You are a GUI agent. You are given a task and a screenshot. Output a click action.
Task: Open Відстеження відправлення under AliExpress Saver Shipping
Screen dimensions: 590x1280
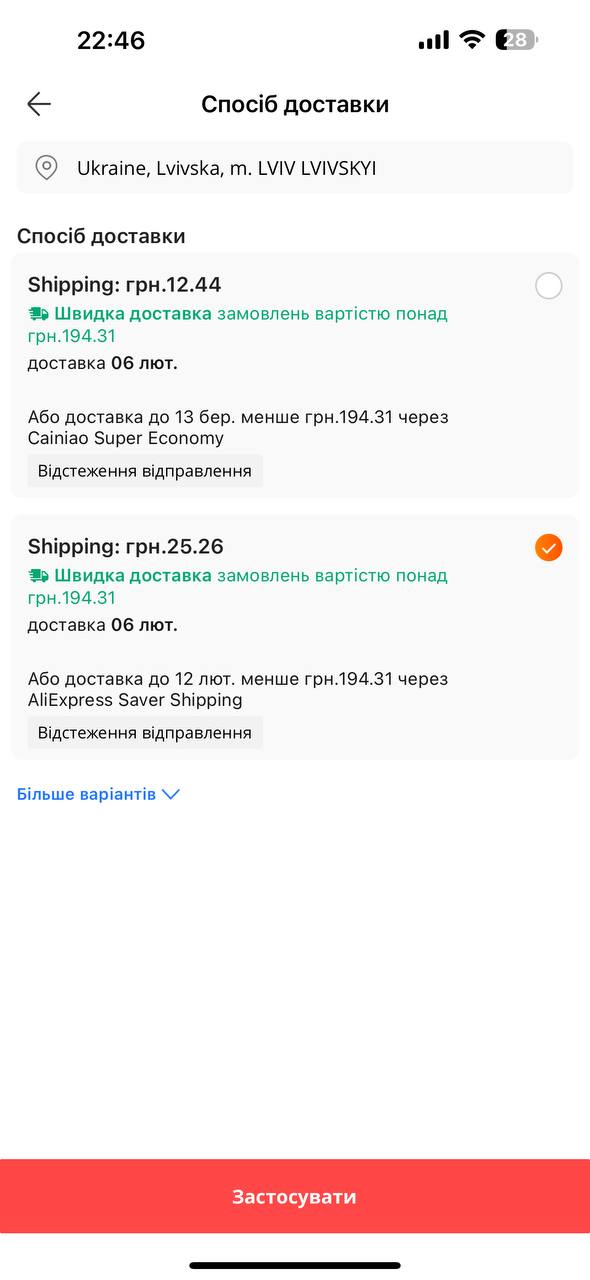click(145, 733)
